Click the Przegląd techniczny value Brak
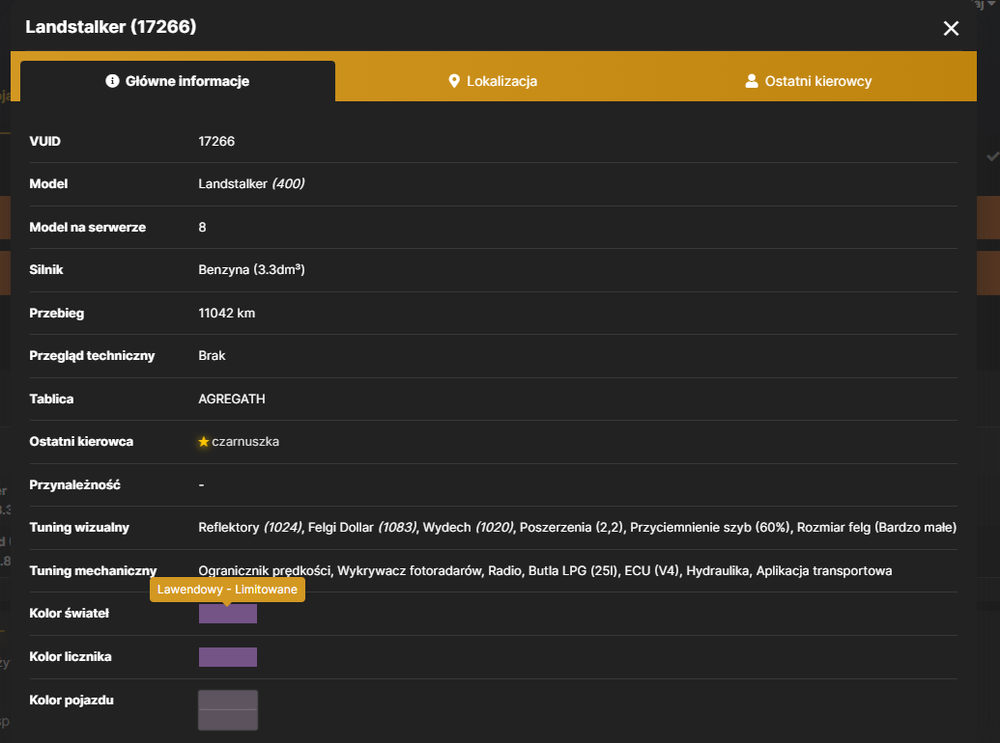The image size is (1000, 743). pyautogui.click(x=212, y=355)
